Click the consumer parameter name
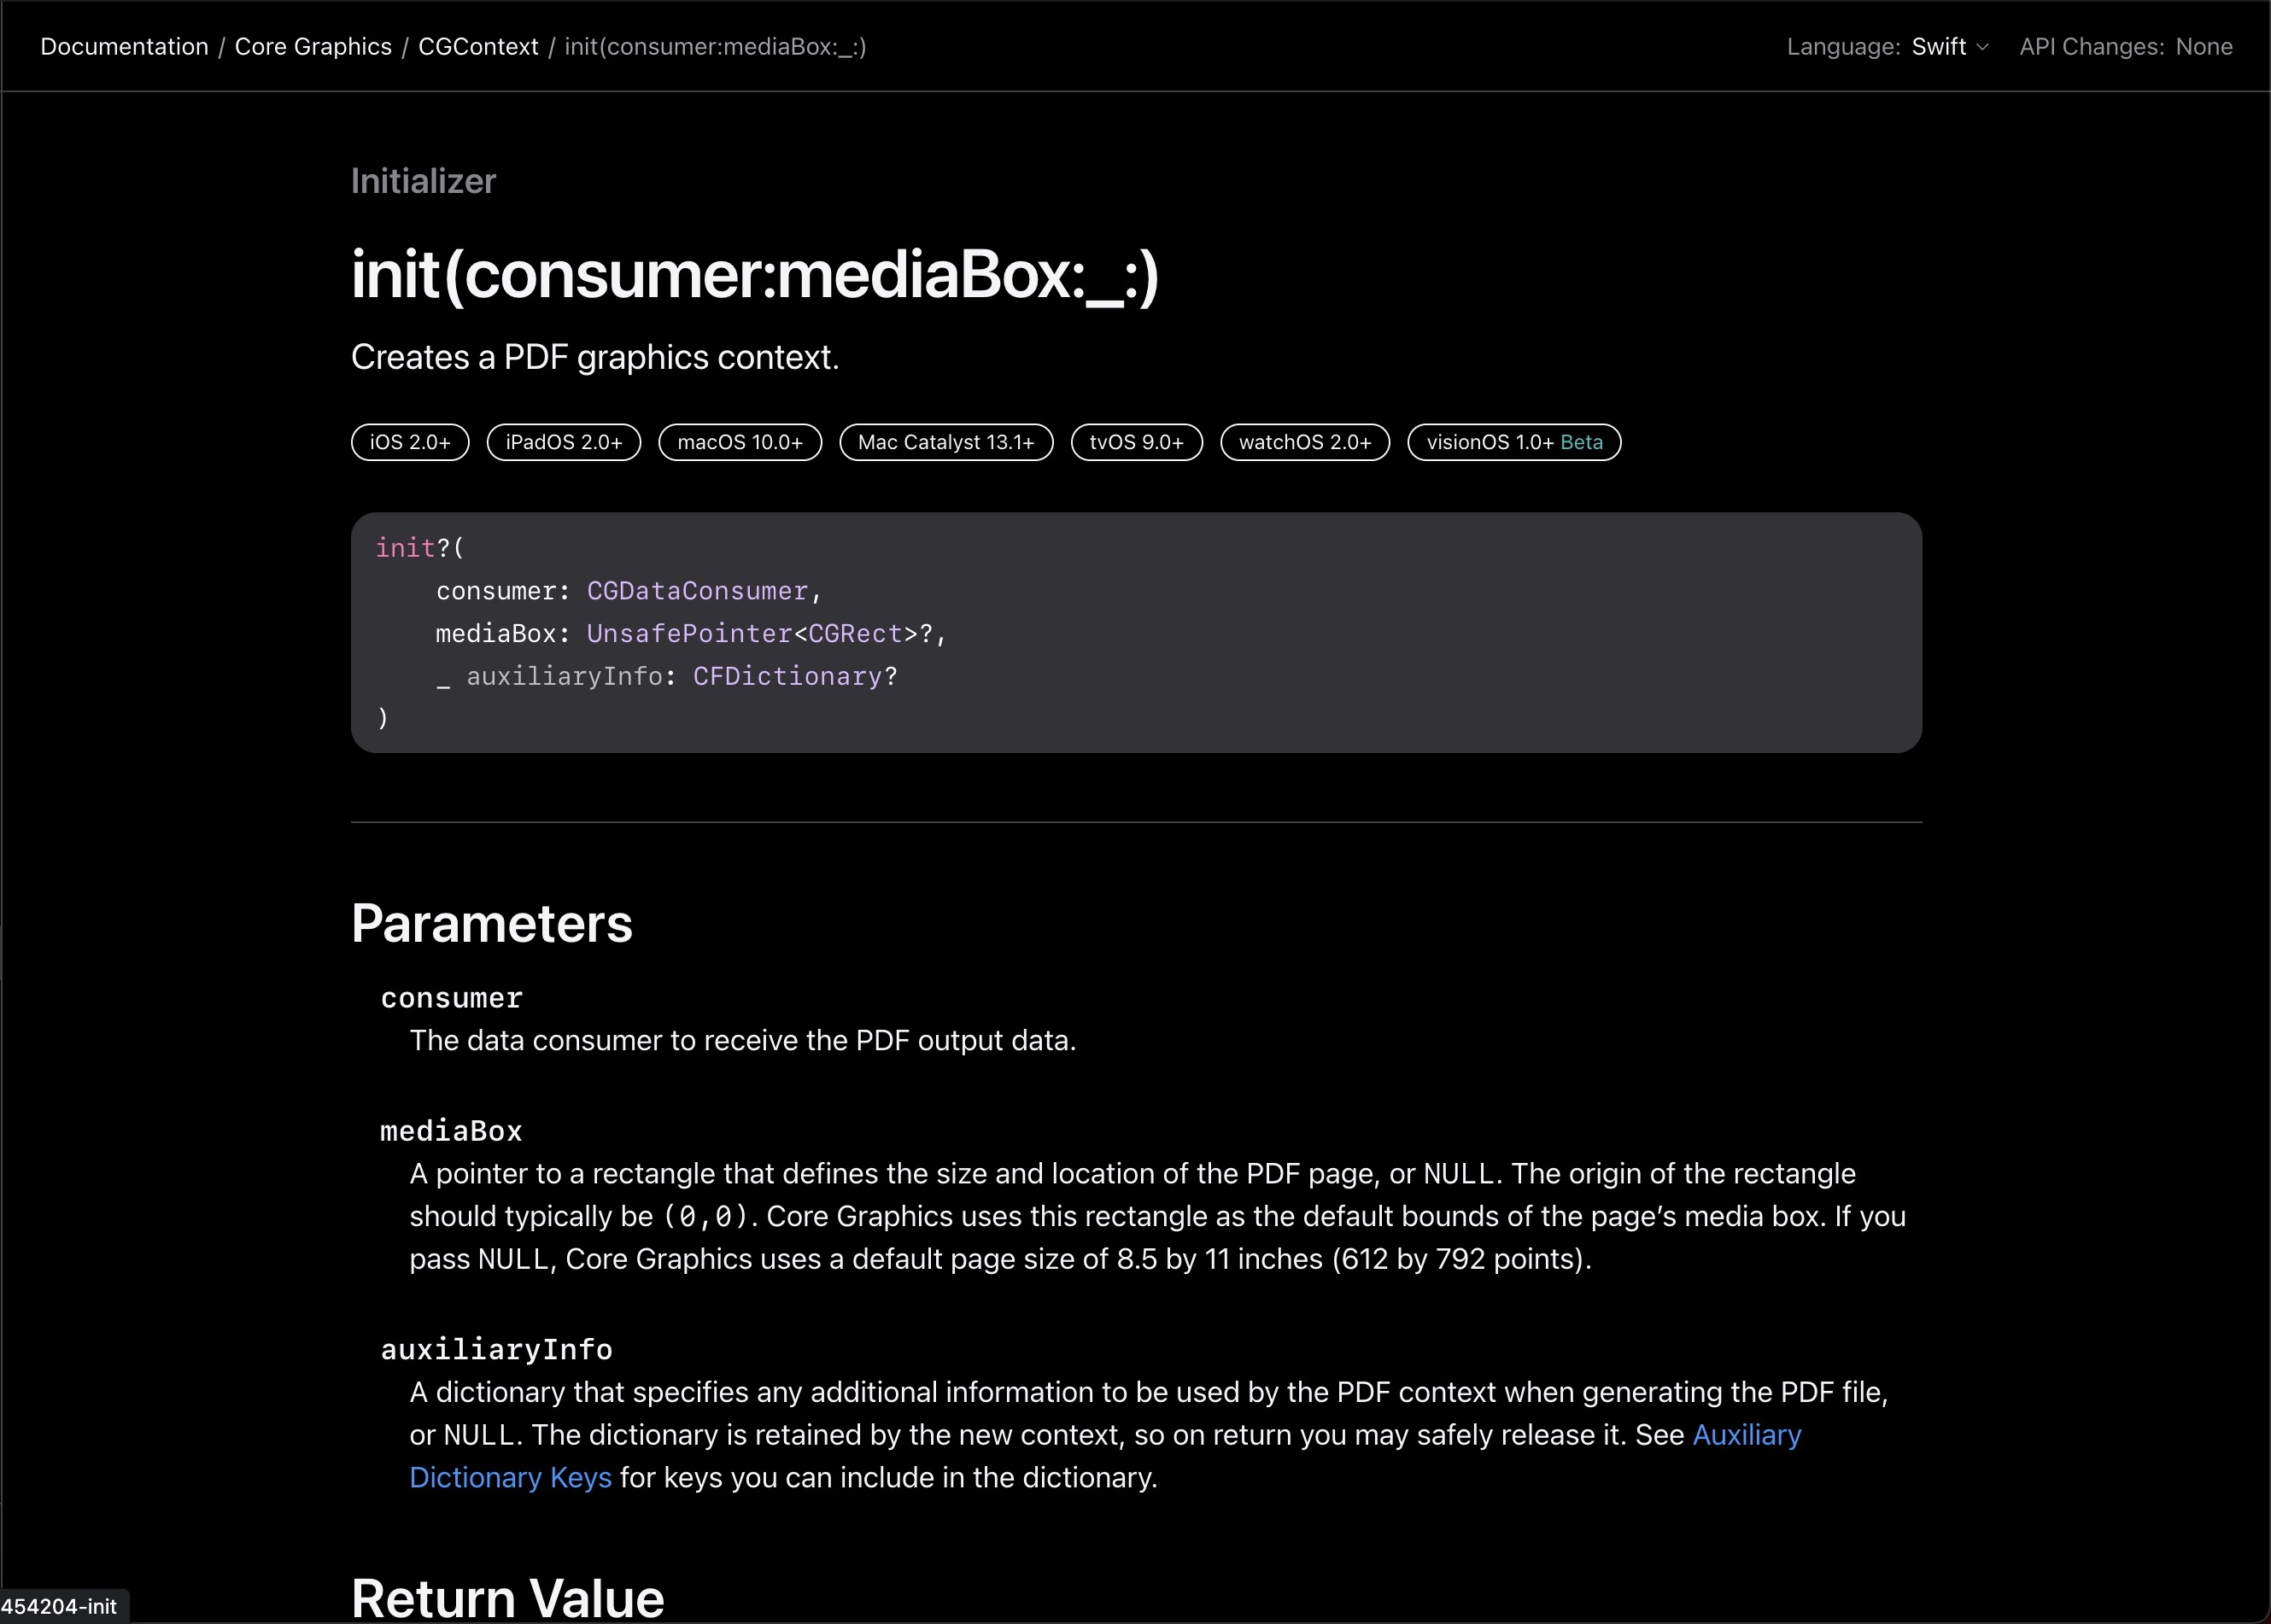Image resolution: width=2271 pixels, height=1624 pixels. click(452, 998)
